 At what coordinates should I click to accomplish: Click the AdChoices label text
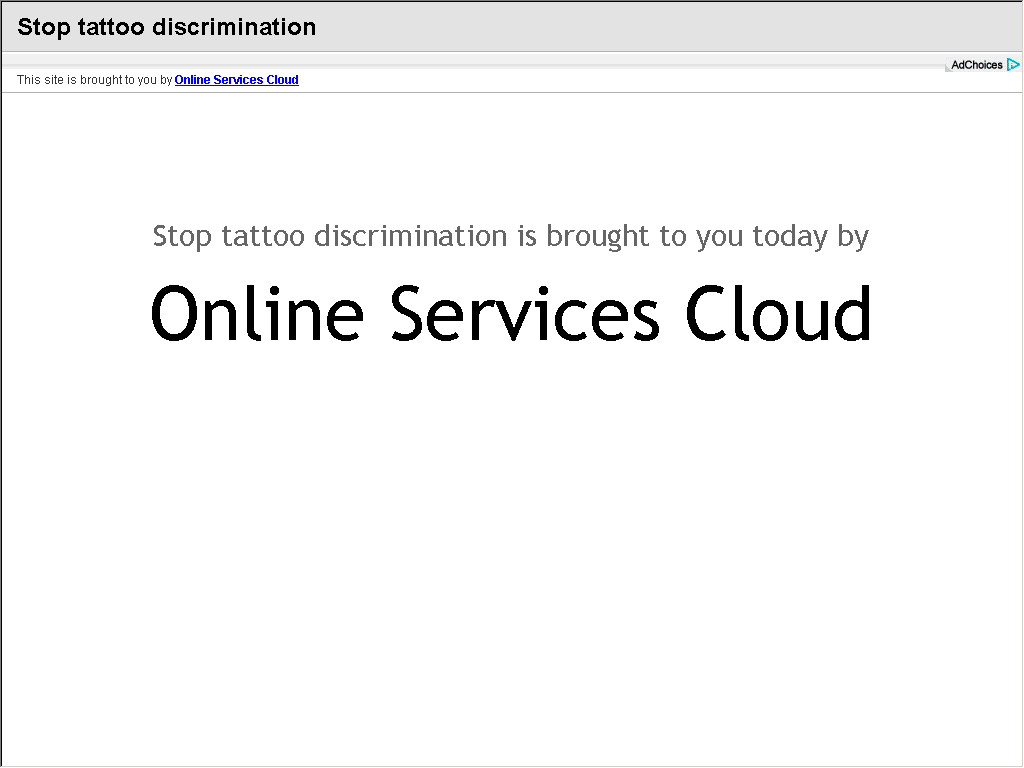click(976, 65)
